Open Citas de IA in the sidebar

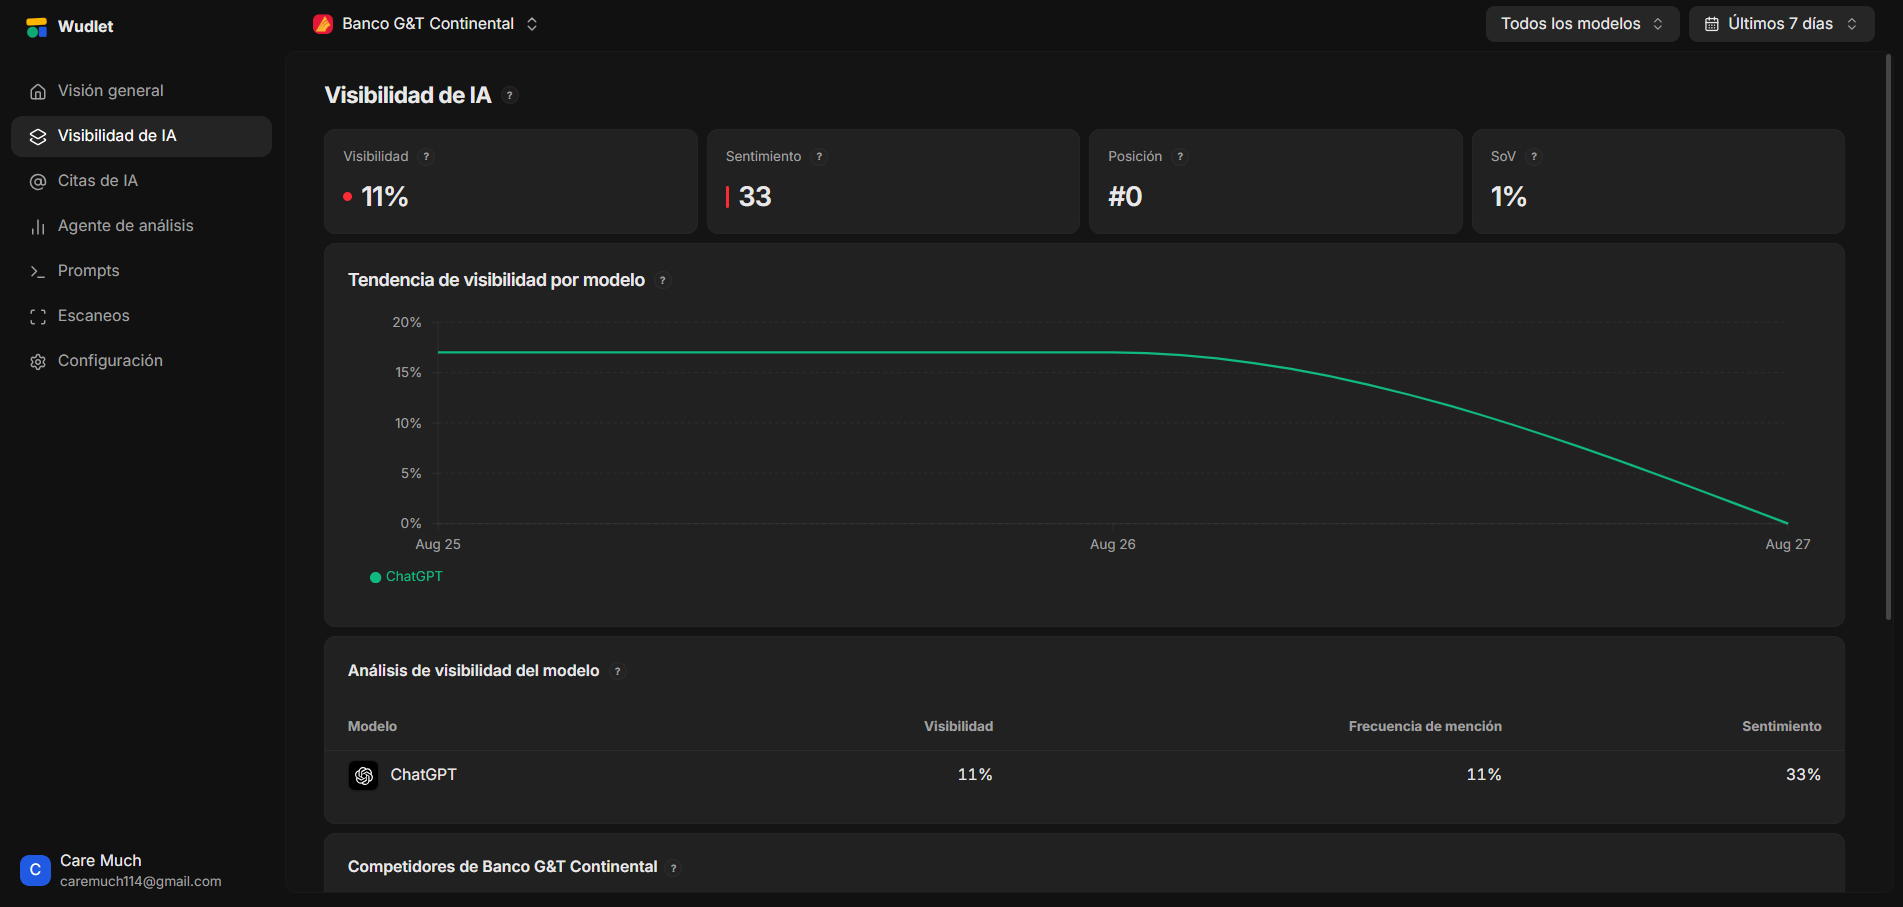pyautogui.click(x=141, y=181)
